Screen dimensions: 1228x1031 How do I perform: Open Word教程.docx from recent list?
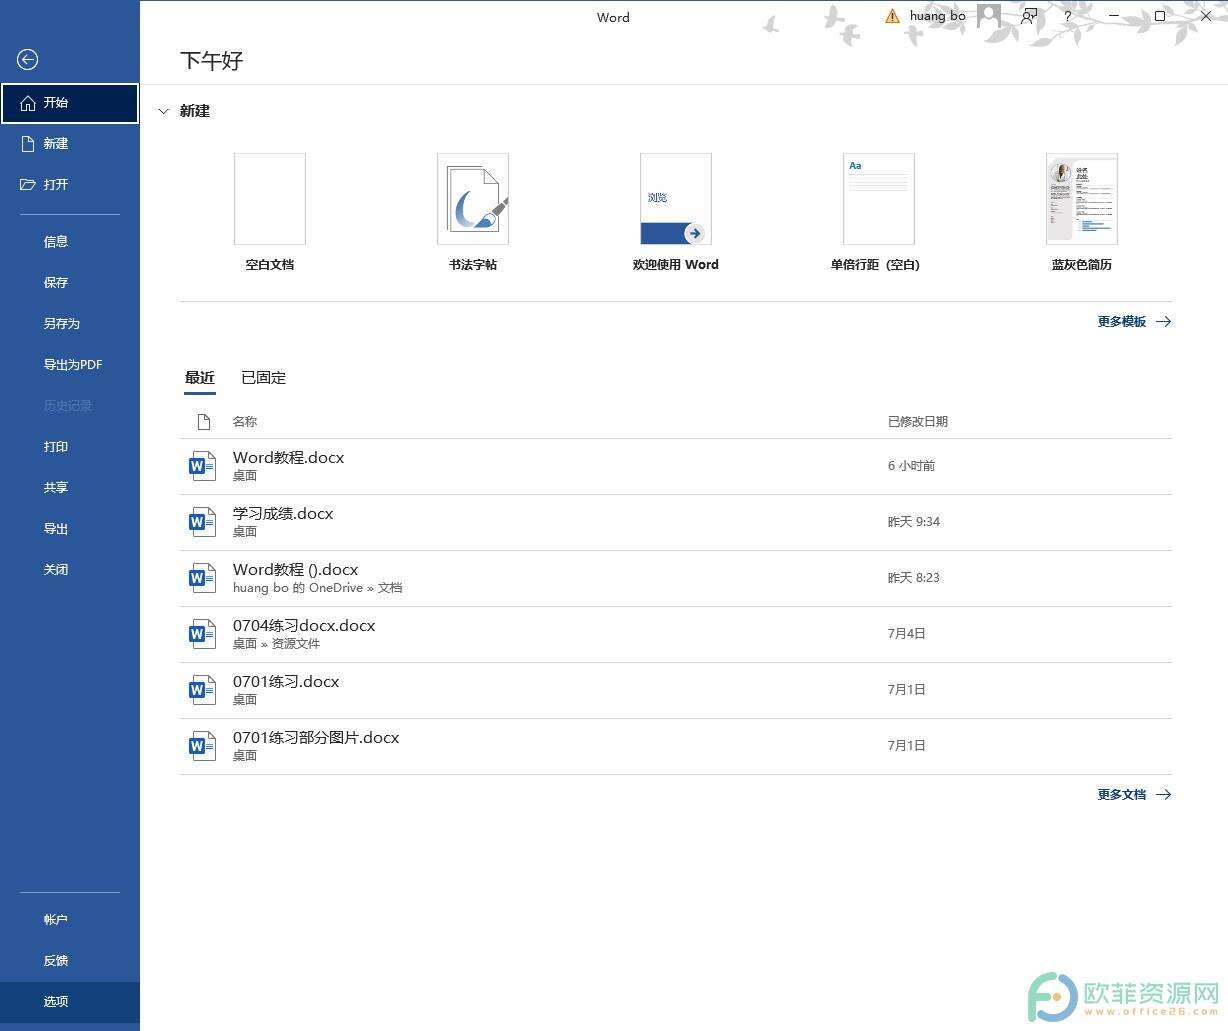676,467
